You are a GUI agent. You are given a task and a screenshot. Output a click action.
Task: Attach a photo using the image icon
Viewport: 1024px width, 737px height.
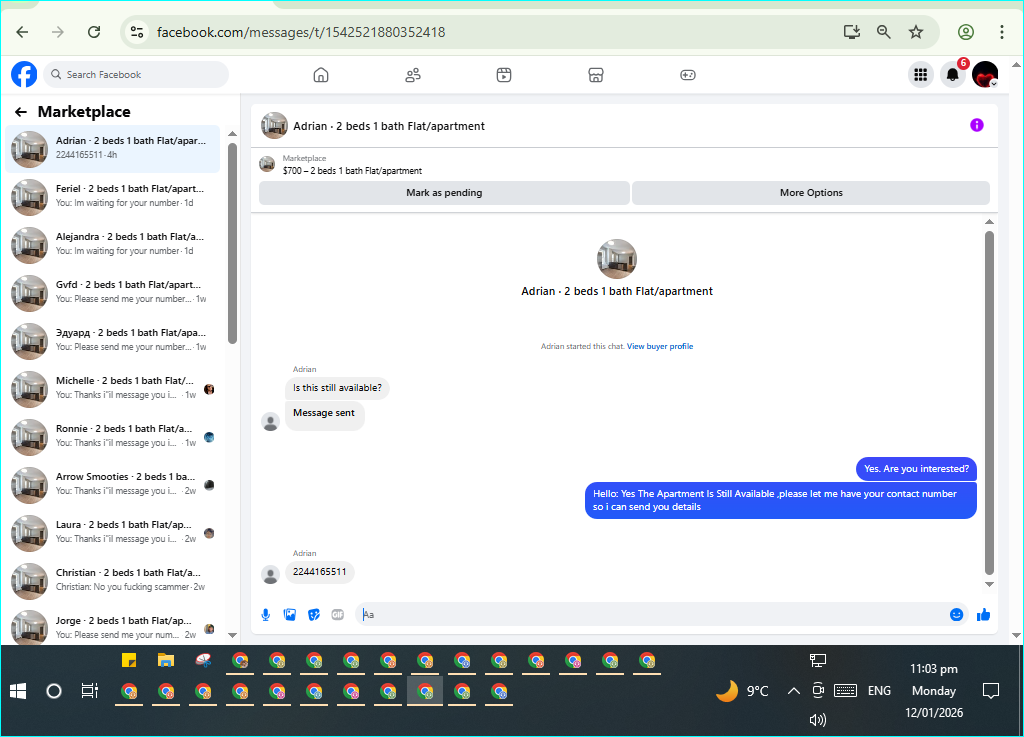tap(289, 614)
